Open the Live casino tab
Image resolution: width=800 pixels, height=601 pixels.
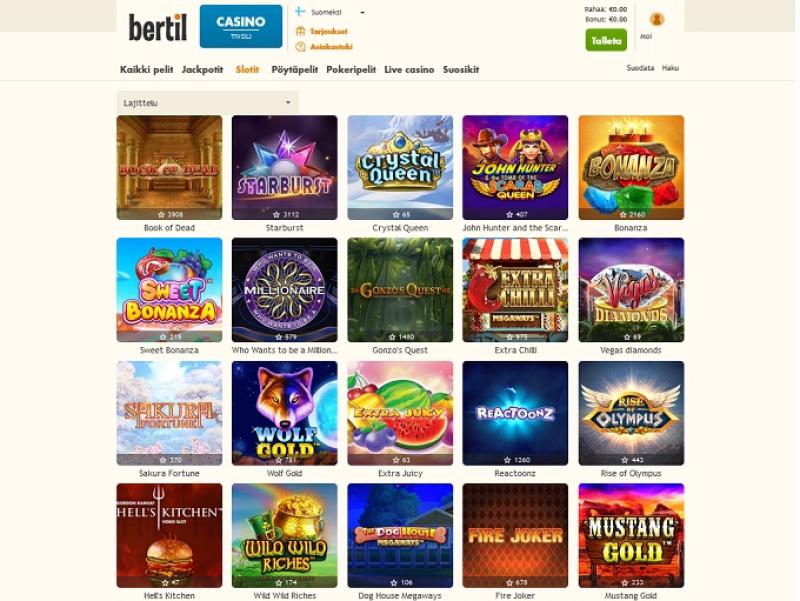click(x=409, y=69)
